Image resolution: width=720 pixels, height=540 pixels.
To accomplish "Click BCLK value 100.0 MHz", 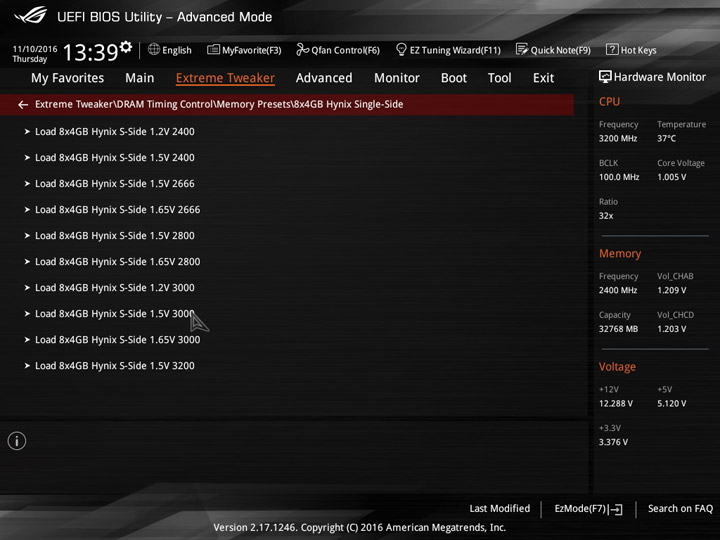I will click(619, 177).
